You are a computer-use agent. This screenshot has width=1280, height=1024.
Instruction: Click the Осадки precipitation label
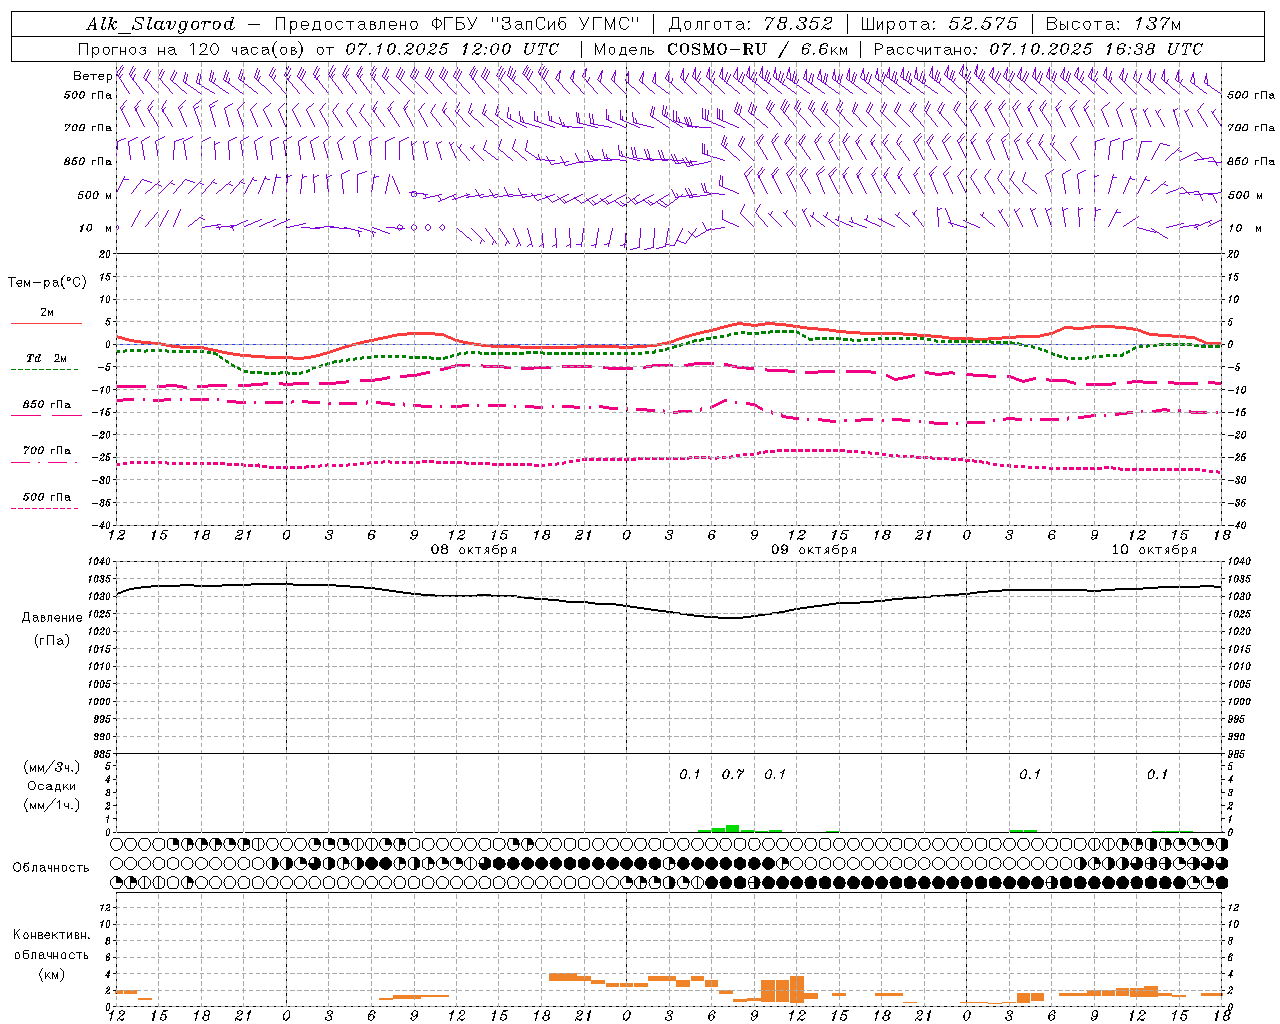[53, 786]
